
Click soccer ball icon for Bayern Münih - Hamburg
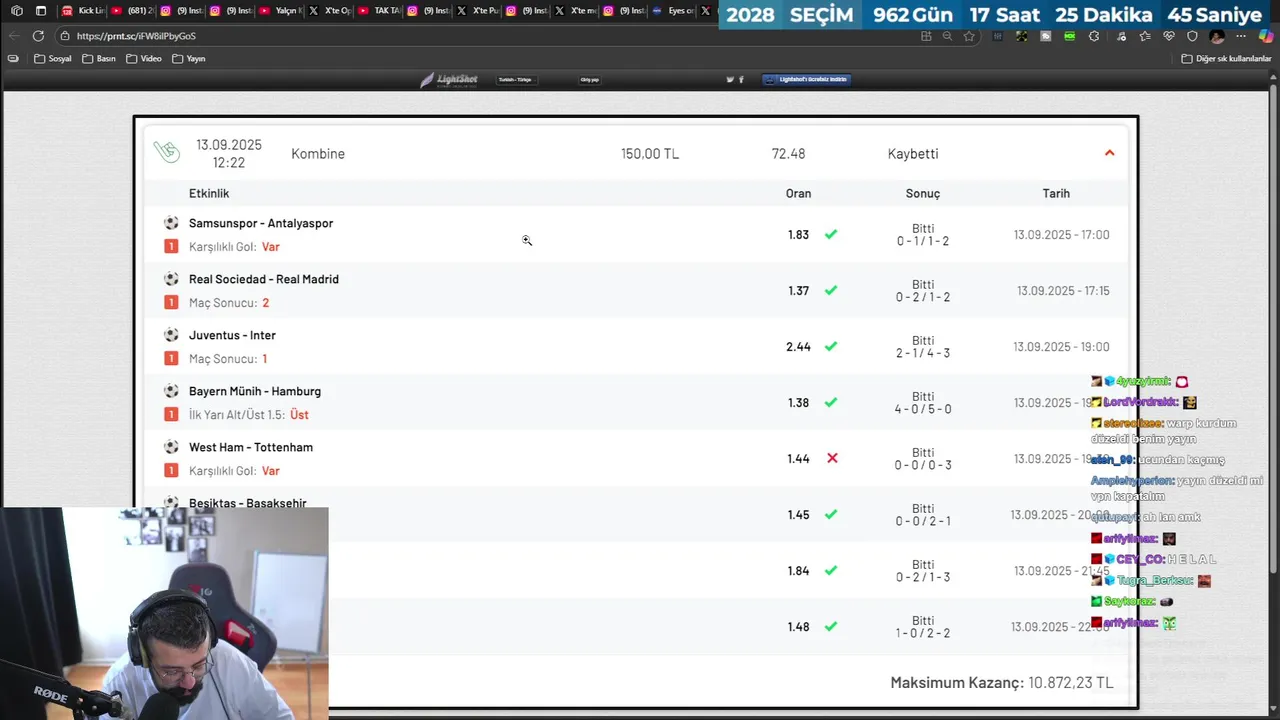click(171, 391)
